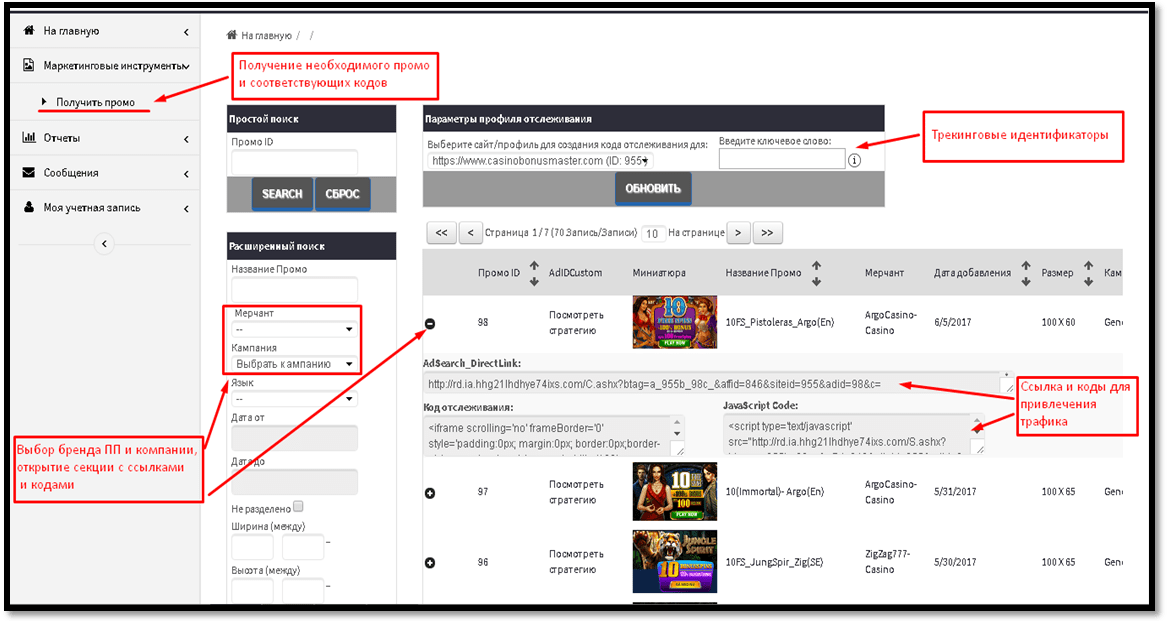Click the 10FS_Pistoleras_Argo thumbnail
Screen dimensions: 1167x621
[x=674, y=322]
